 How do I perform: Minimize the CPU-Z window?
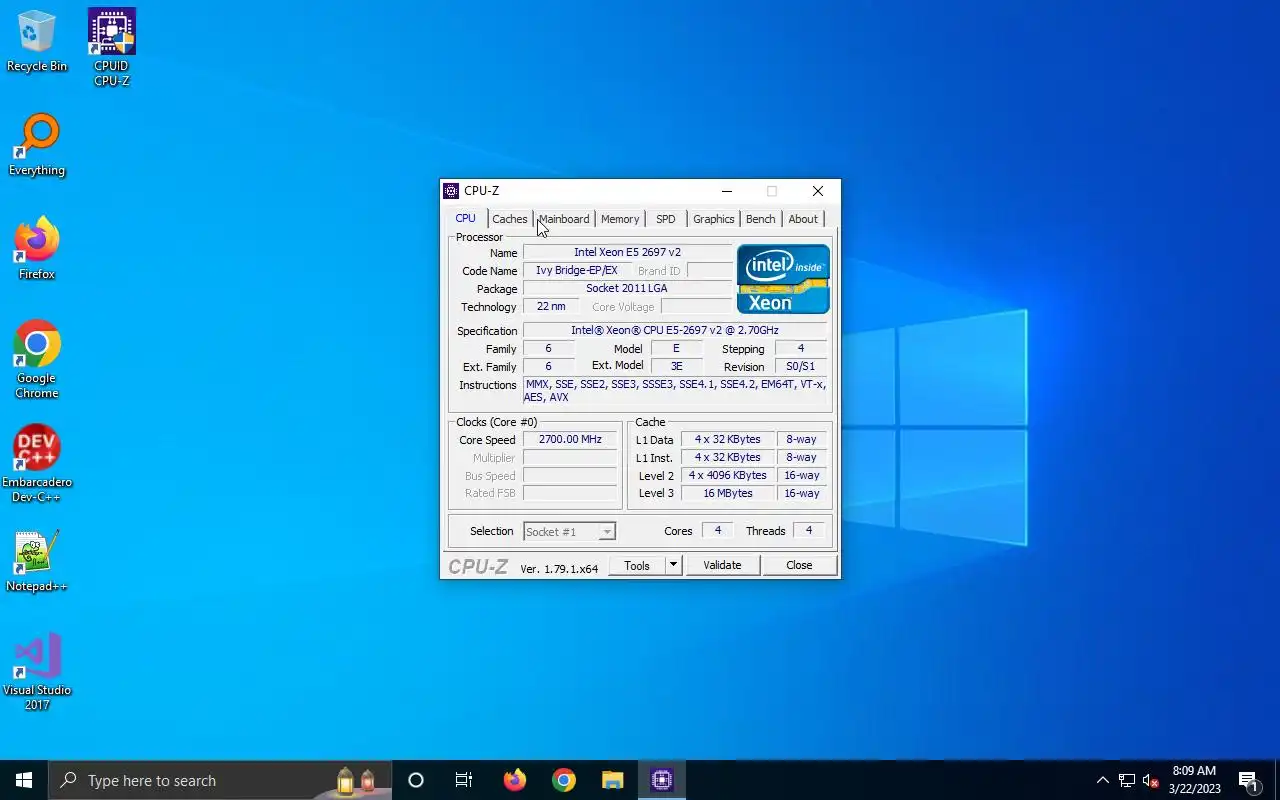point(727,191)
